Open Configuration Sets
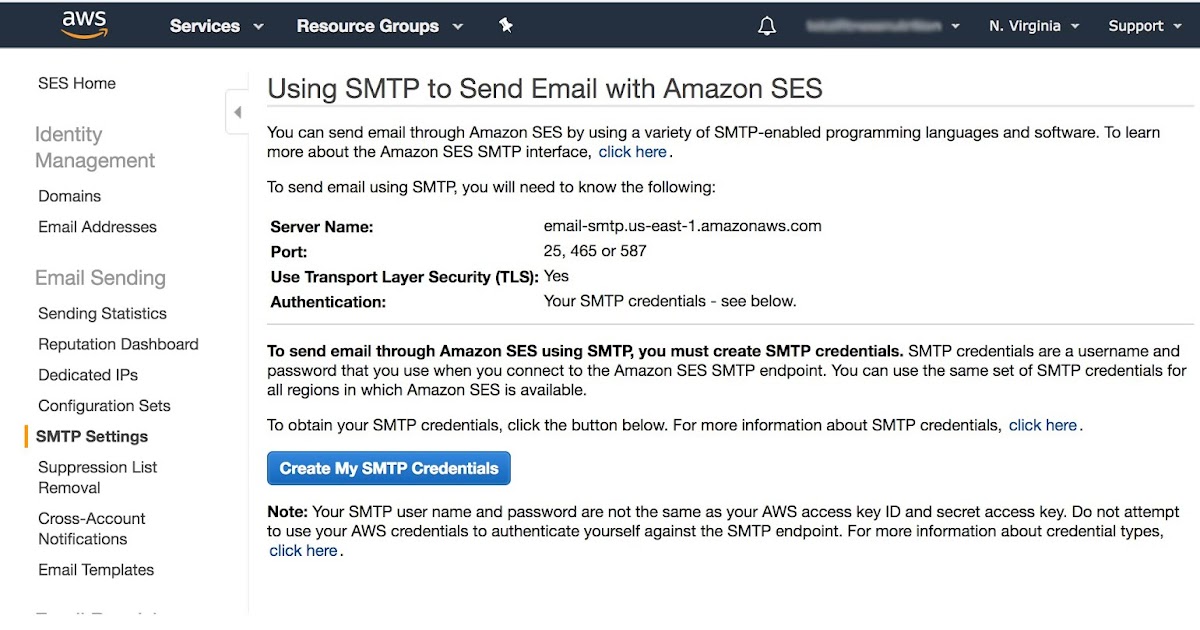 (104, 406)
